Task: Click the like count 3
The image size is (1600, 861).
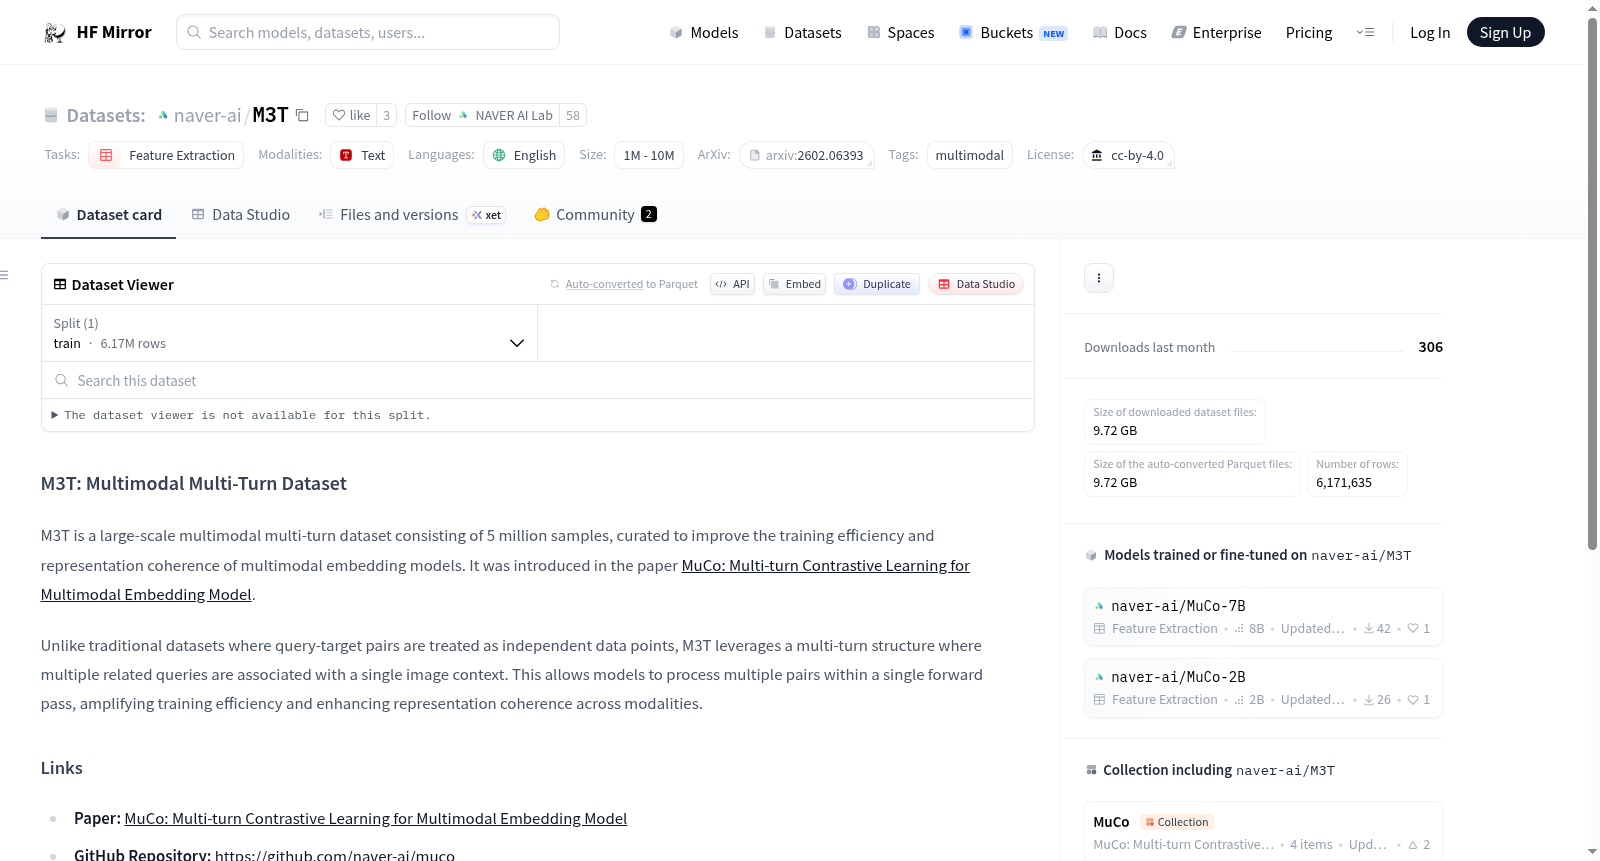Action: click(x=387, y=115)
